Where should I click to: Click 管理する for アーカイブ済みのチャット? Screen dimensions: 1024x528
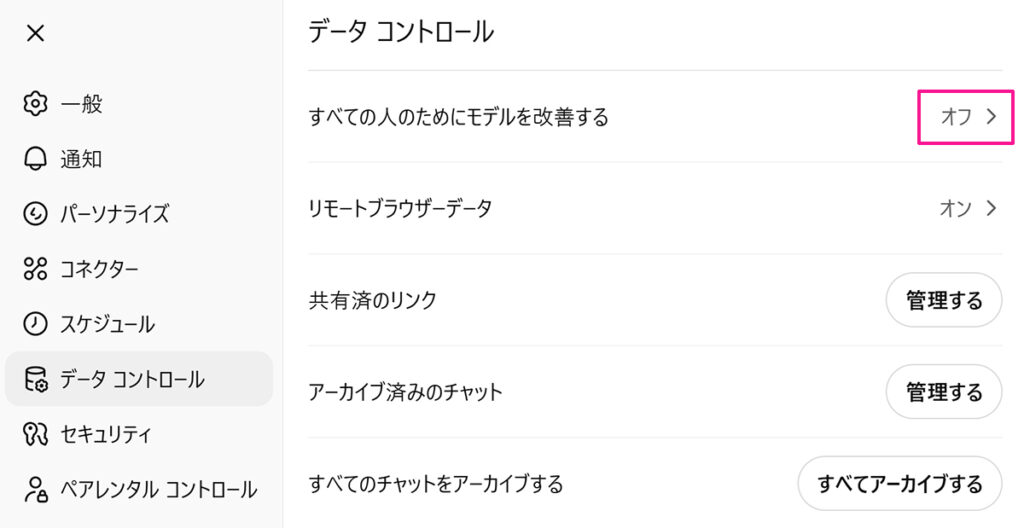coord(944,392)
